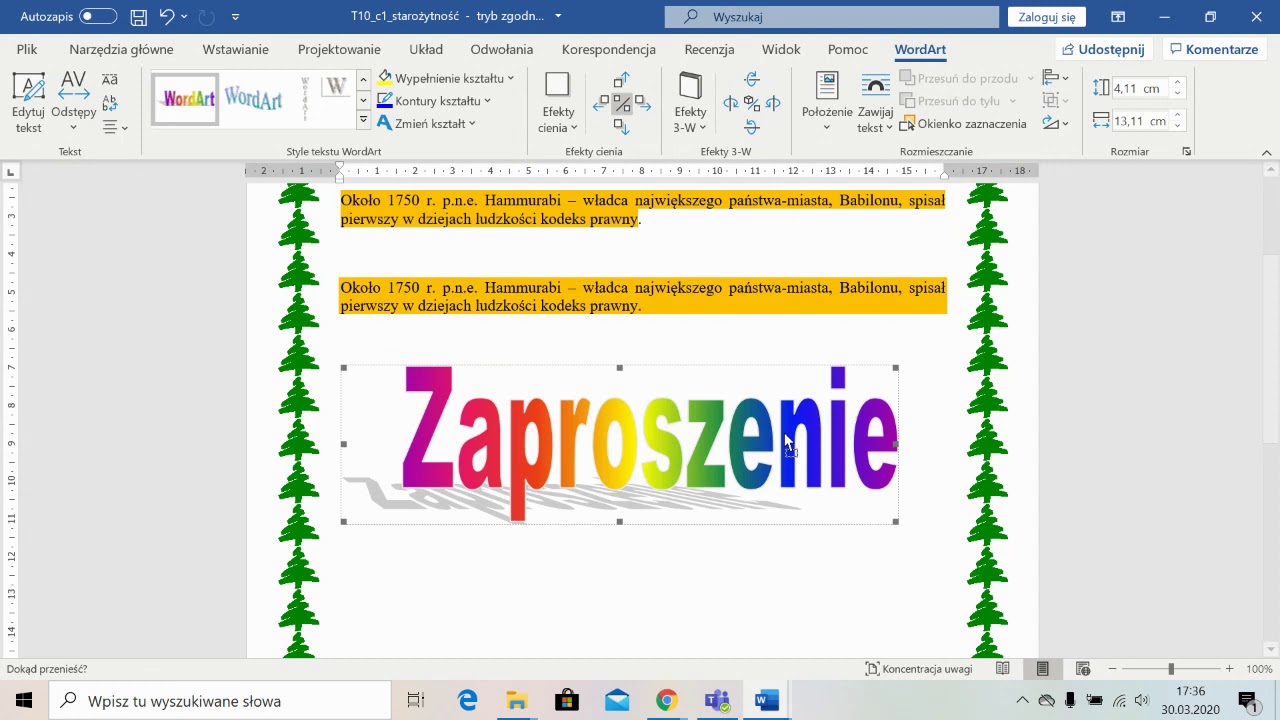Switch to Wstawianie tab

coord(235,49)
